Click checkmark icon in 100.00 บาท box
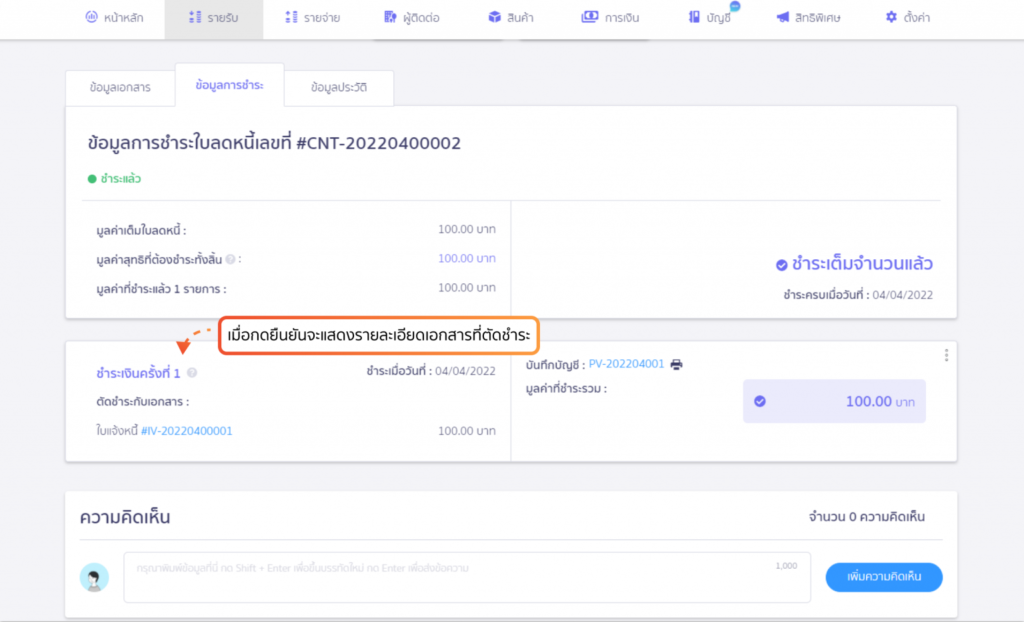This screenshot has height=622, width=1024. (x=760, y=401)
